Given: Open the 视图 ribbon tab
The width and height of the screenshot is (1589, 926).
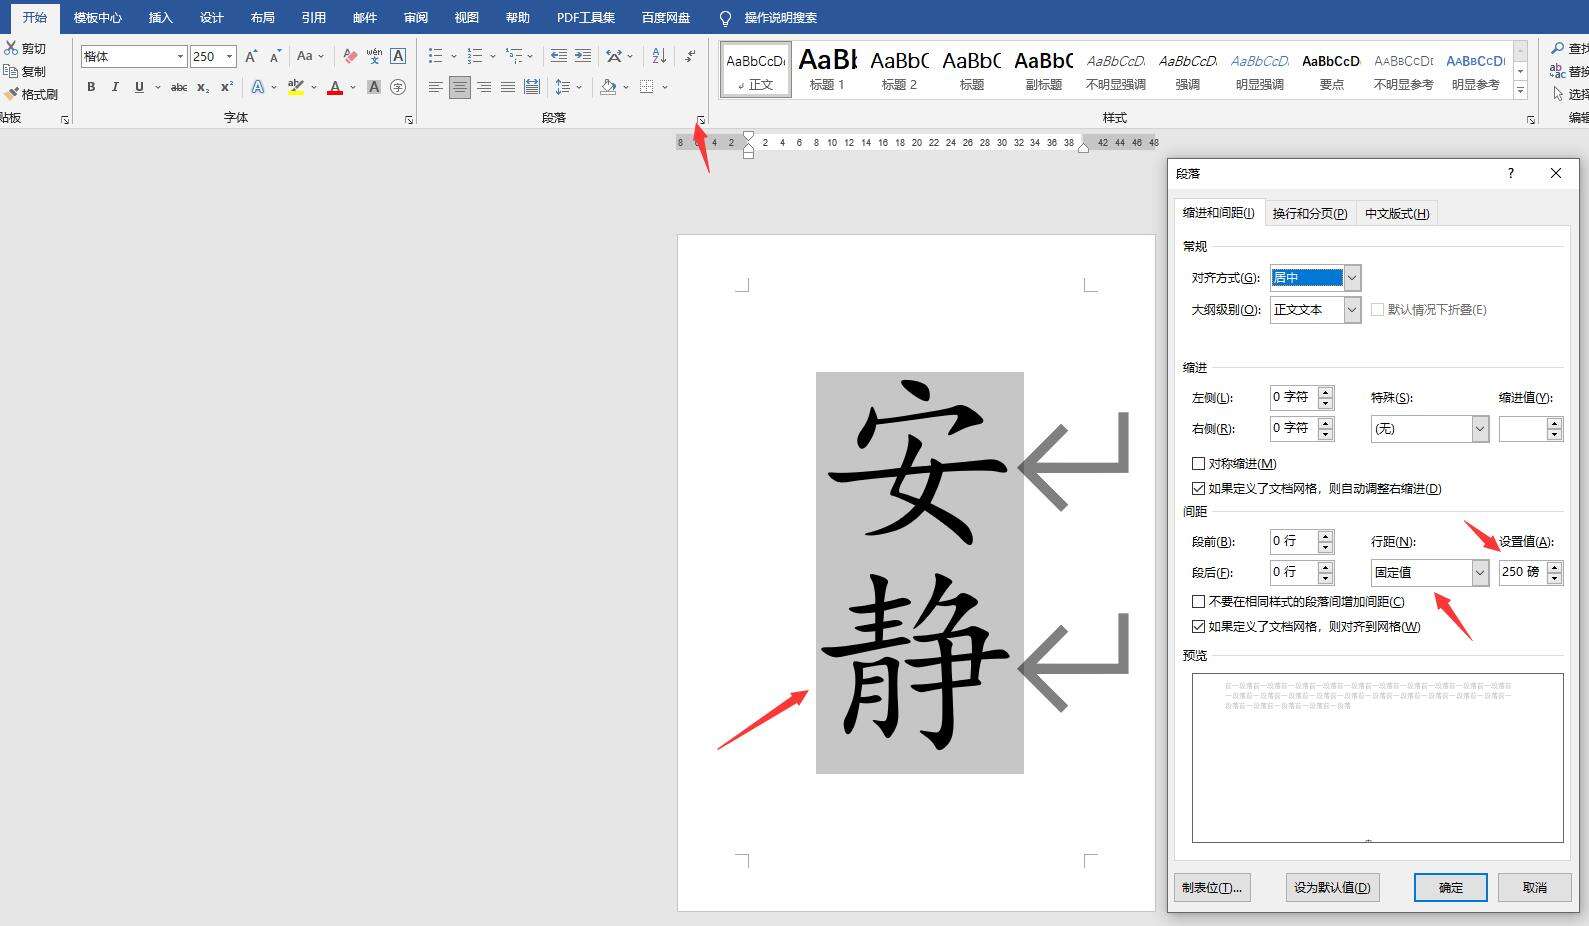Looking at the screenshot, I should (x=466, y=18).
